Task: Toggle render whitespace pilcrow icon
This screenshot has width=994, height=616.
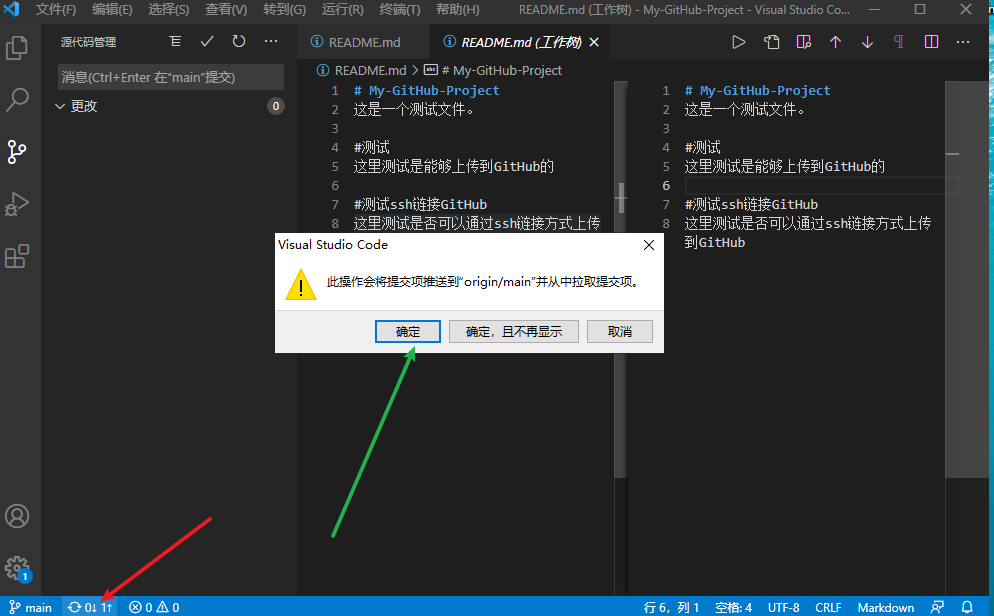Action: tap(899, 41)
